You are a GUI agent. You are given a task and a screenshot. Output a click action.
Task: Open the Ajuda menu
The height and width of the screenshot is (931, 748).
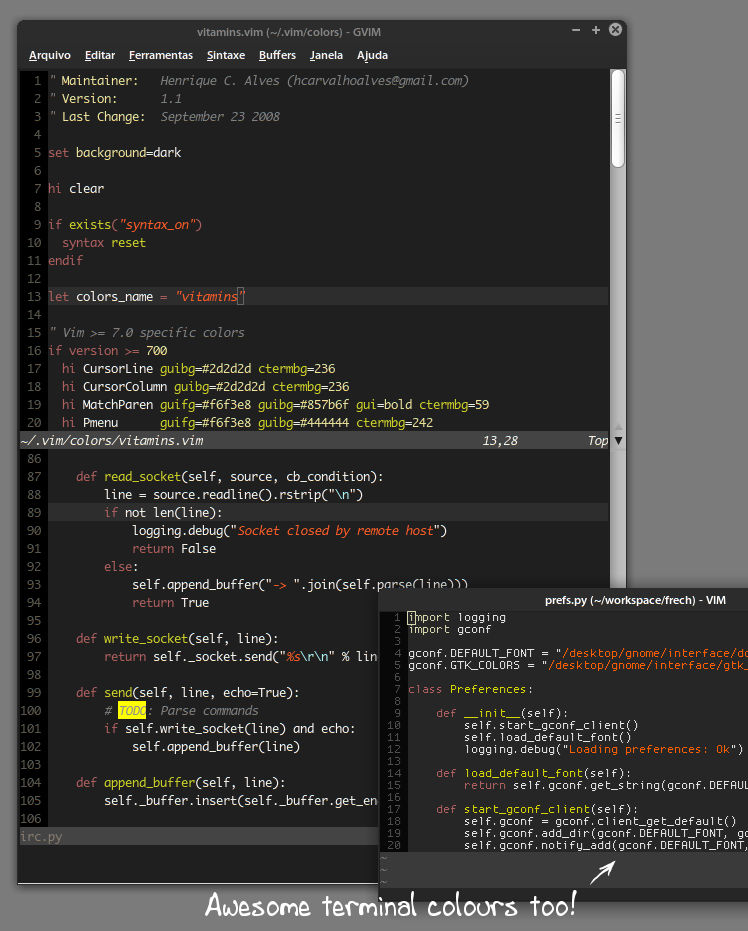372,55
